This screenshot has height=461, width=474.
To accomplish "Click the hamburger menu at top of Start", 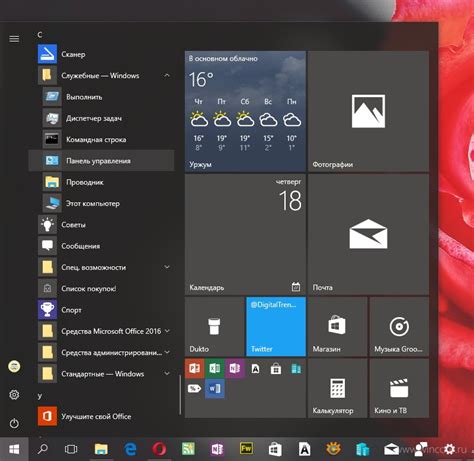I will coord(14,39).
